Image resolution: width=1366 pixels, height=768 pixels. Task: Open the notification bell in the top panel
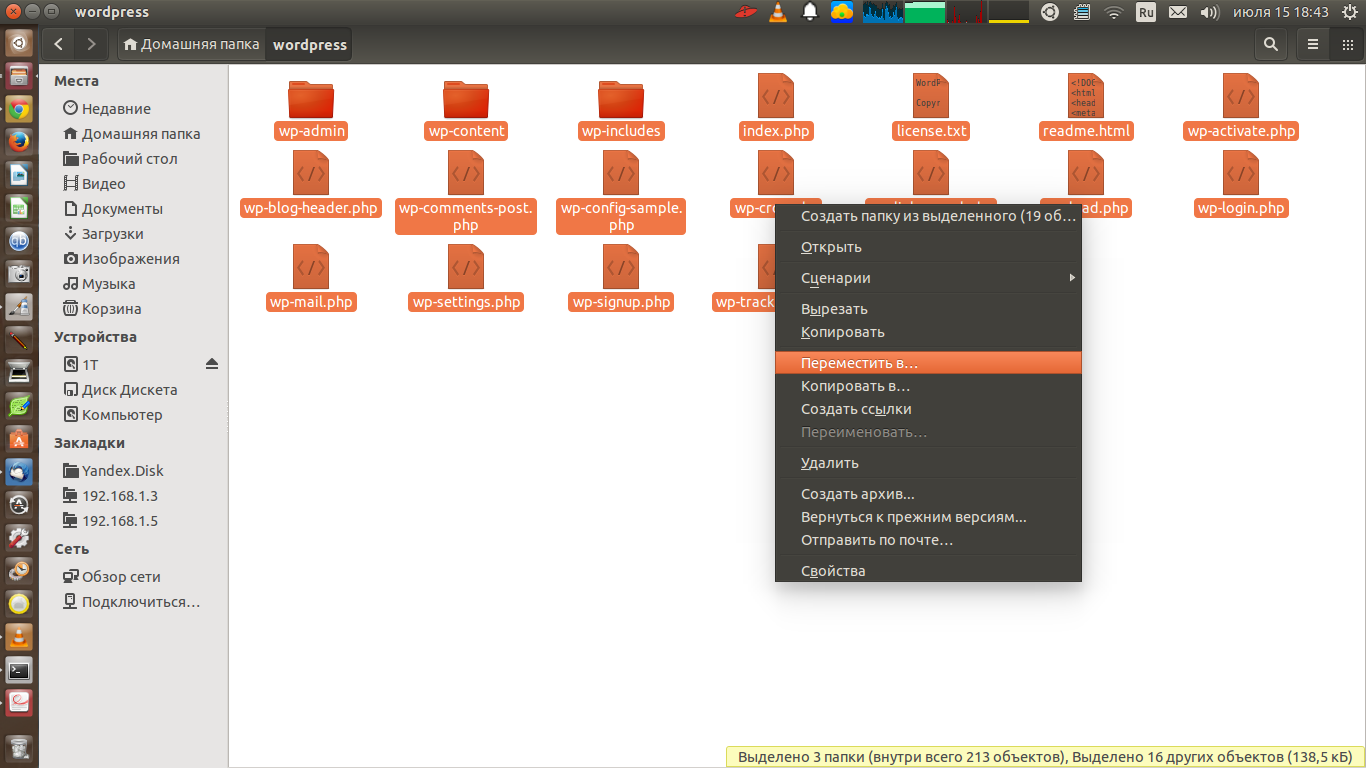810,12
